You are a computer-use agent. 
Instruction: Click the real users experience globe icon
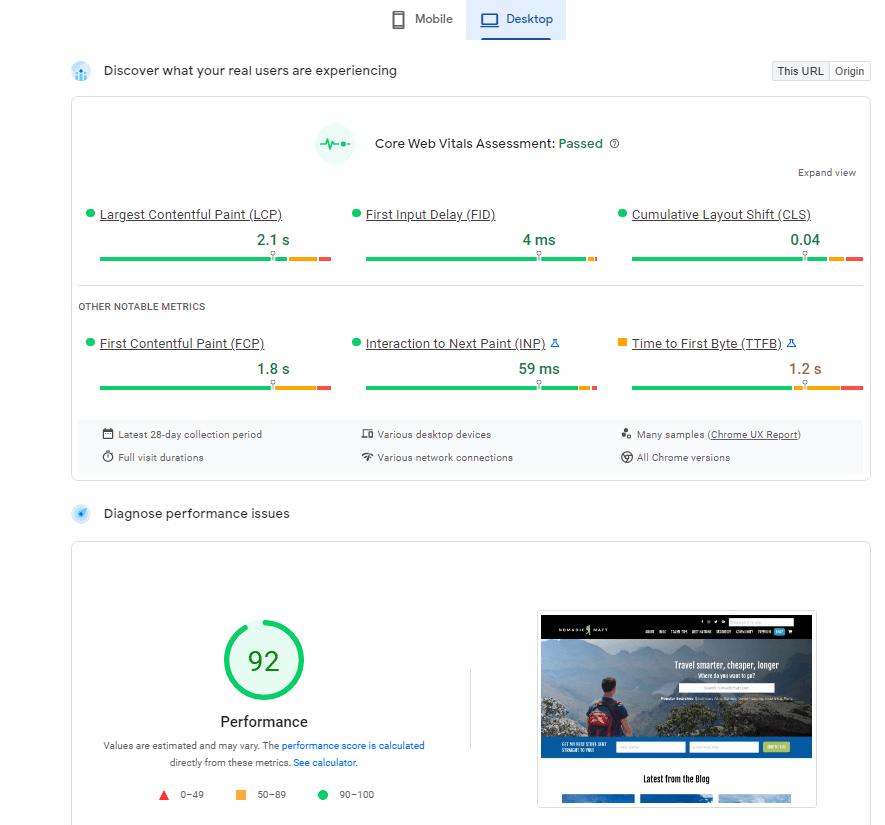(80, 71)
